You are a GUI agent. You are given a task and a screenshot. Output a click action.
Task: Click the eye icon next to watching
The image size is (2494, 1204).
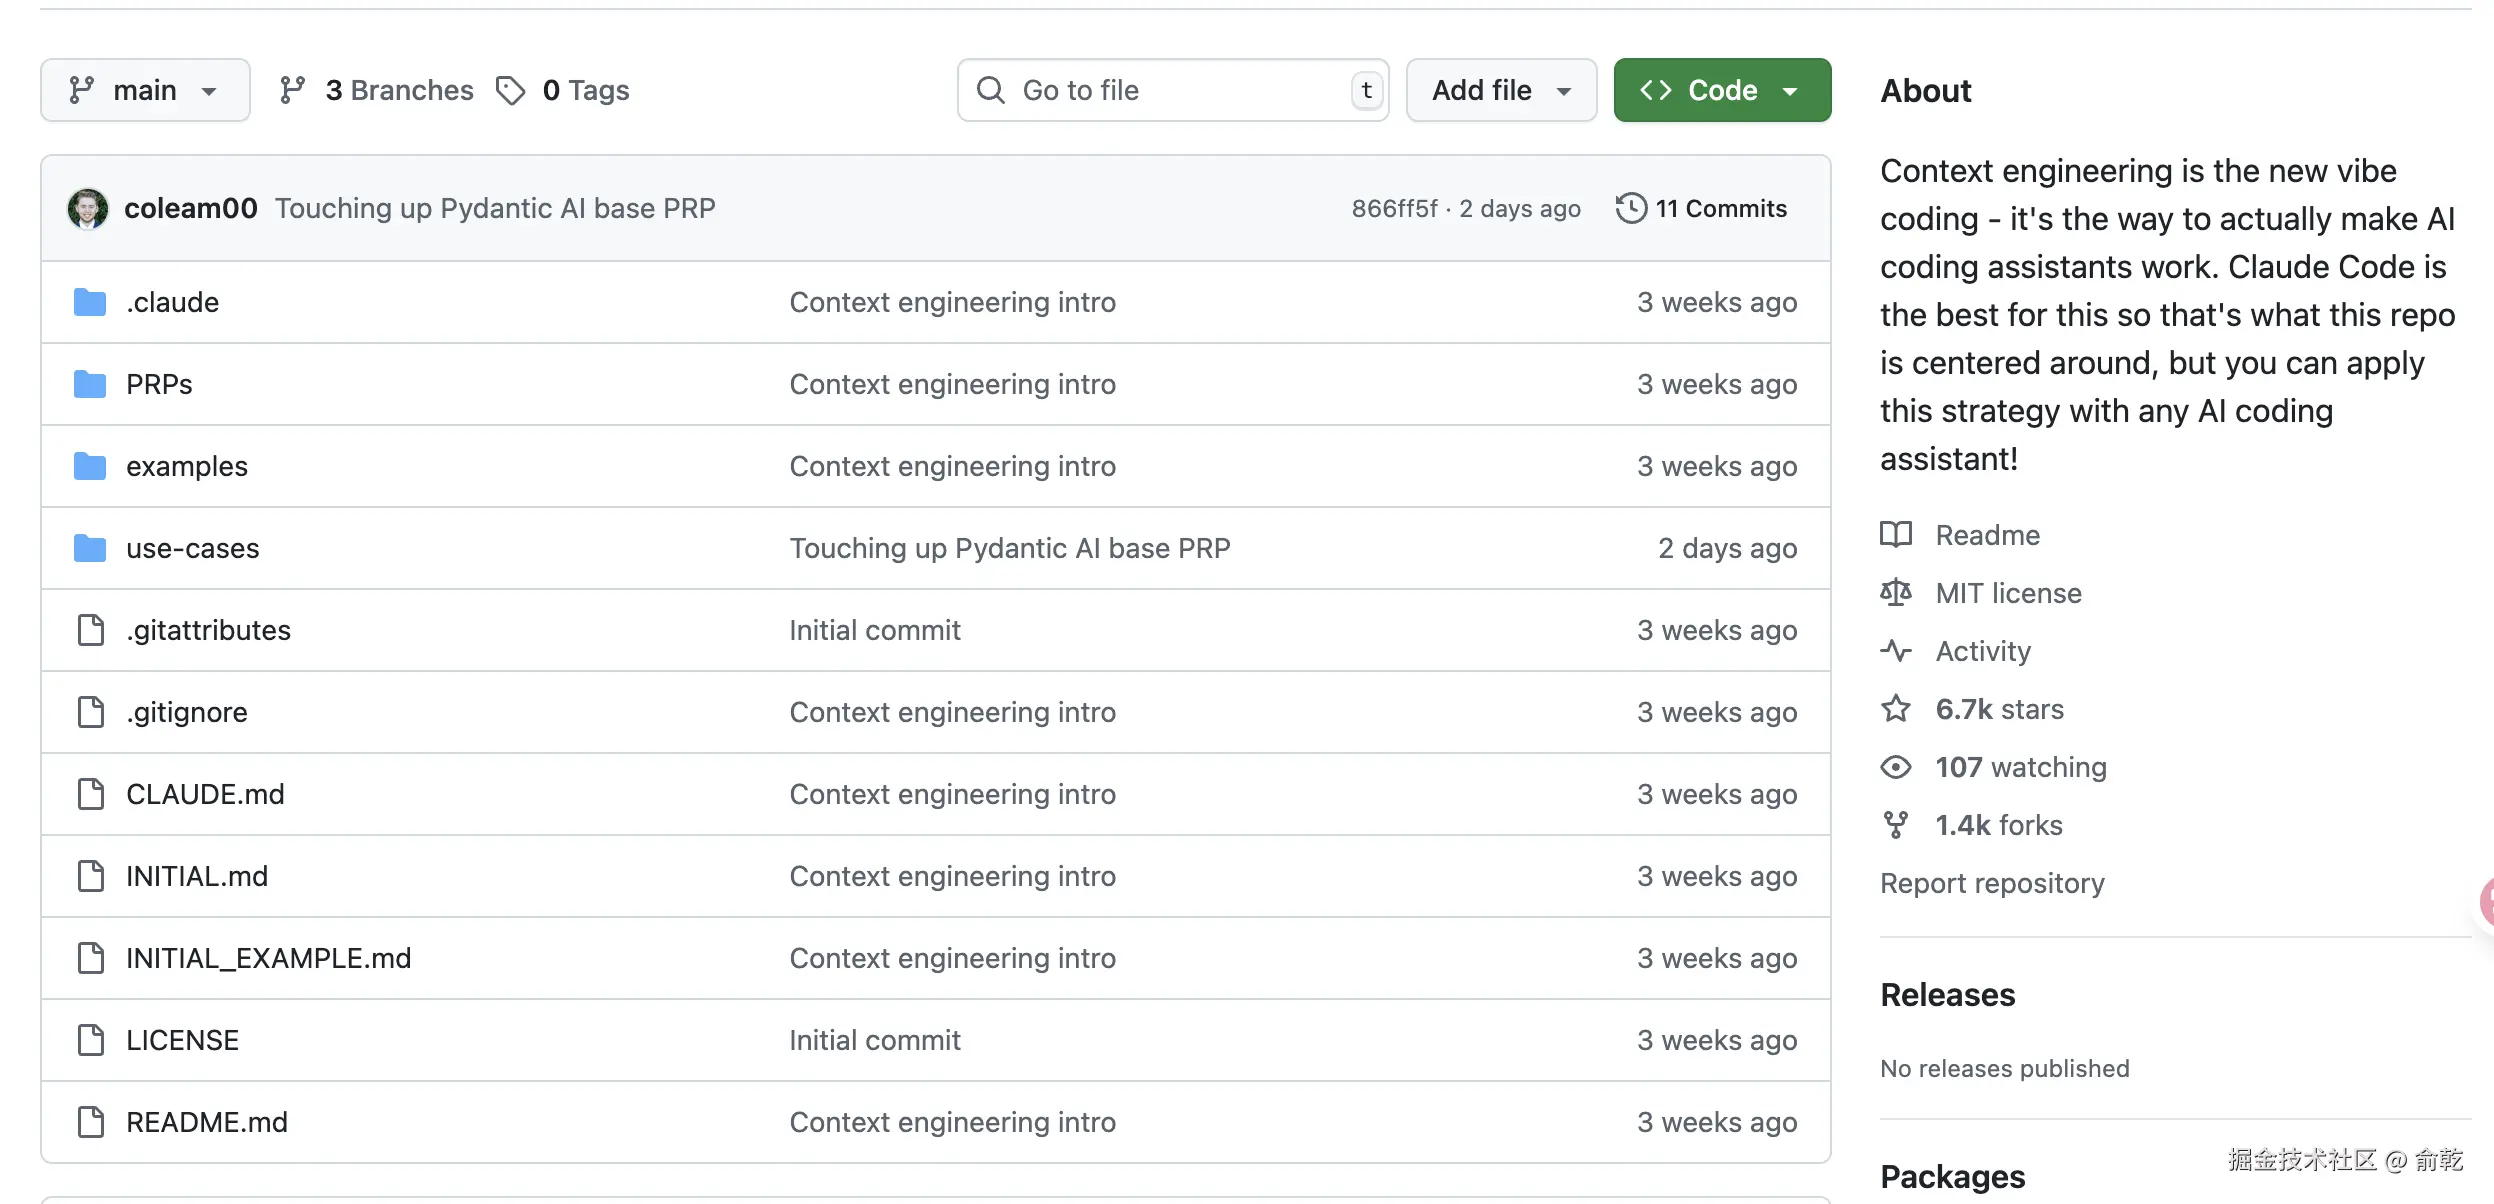pos(1895,767)
